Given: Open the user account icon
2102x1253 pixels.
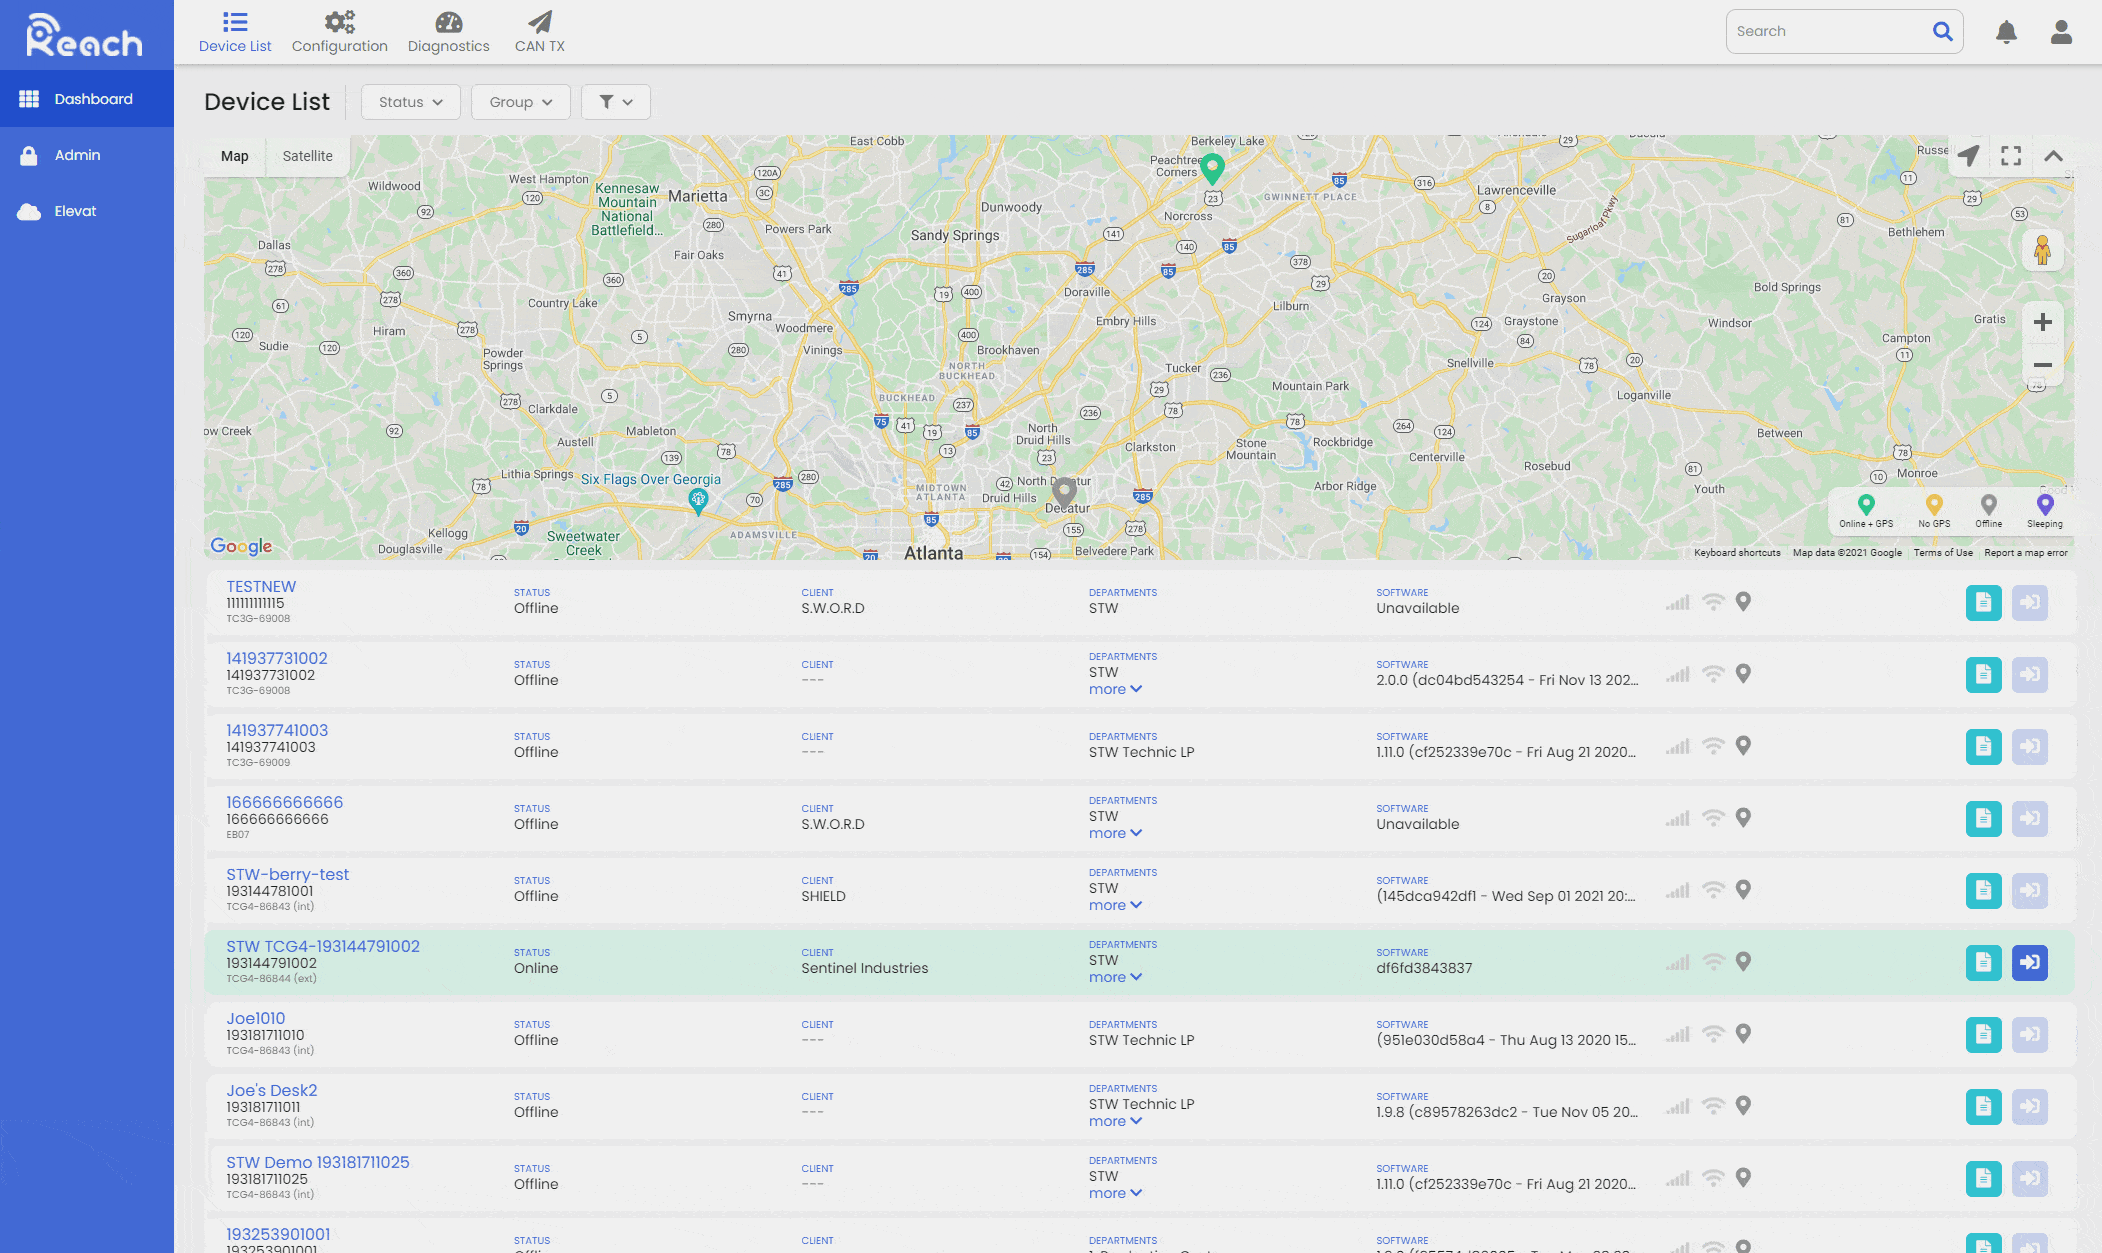Looking at the screenshot, I should click(x=2060, y=31).
